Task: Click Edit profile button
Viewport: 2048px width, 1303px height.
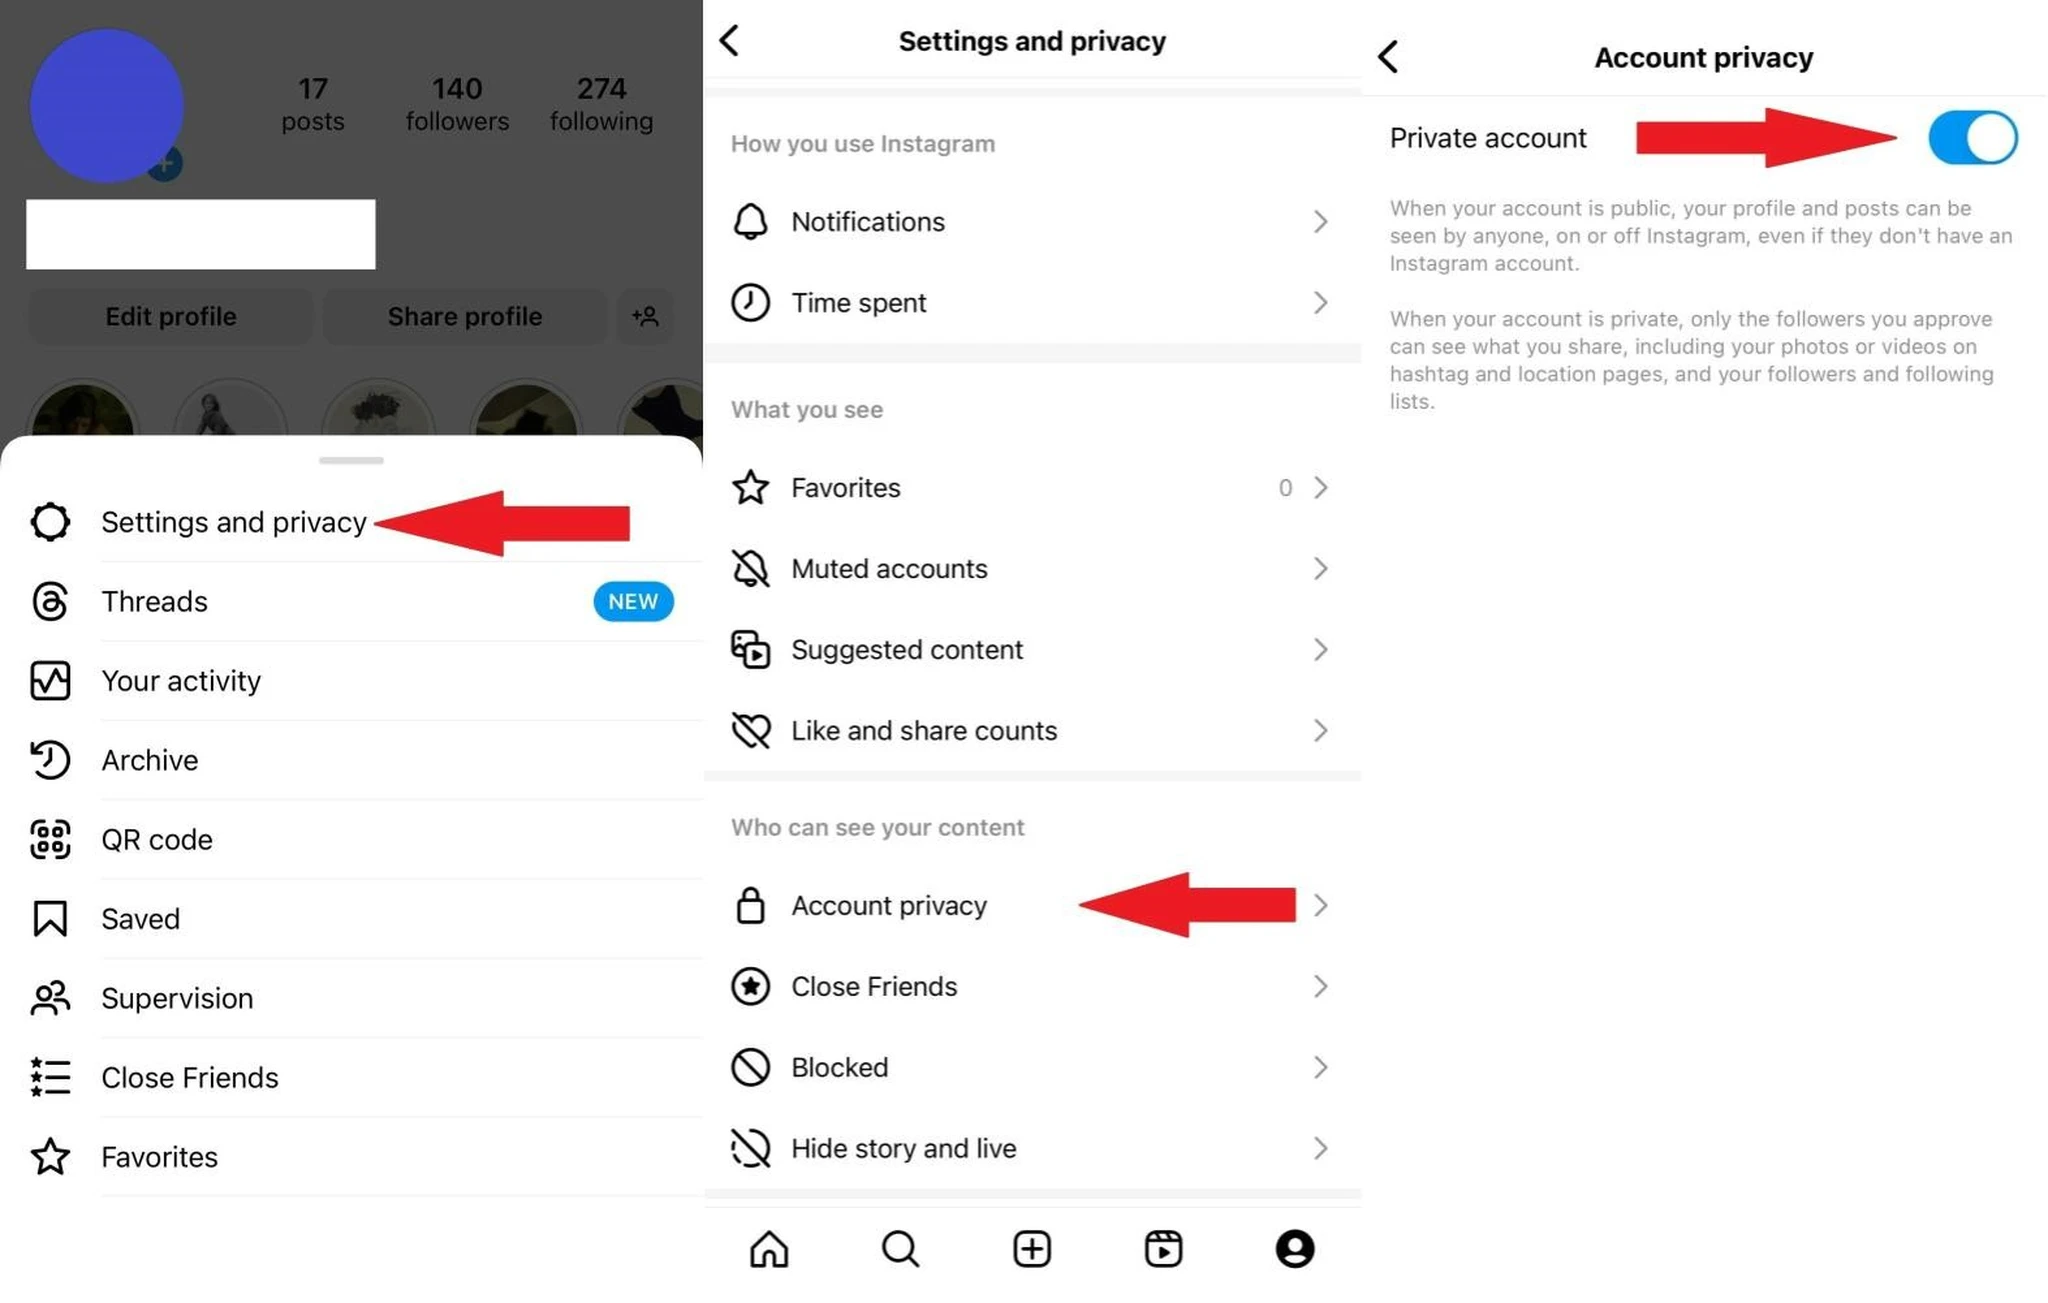Action: 170,315
